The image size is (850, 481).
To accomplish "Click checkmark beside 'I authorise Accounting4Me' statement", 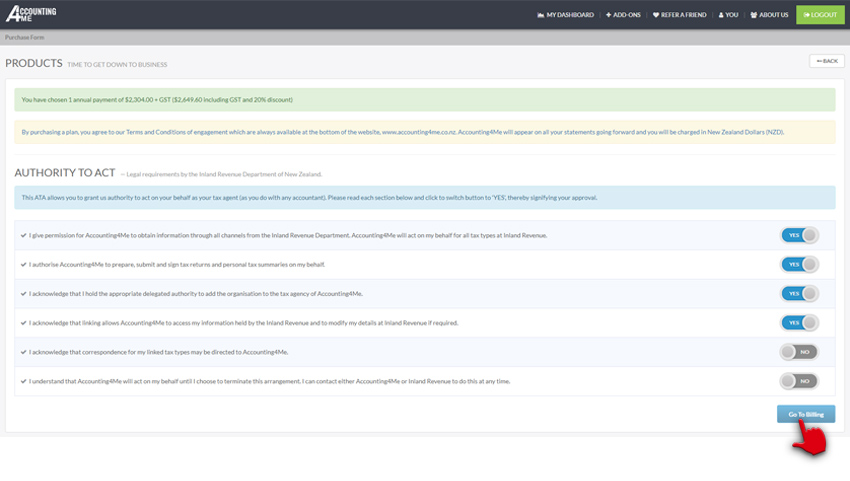I will click(23, 265).
